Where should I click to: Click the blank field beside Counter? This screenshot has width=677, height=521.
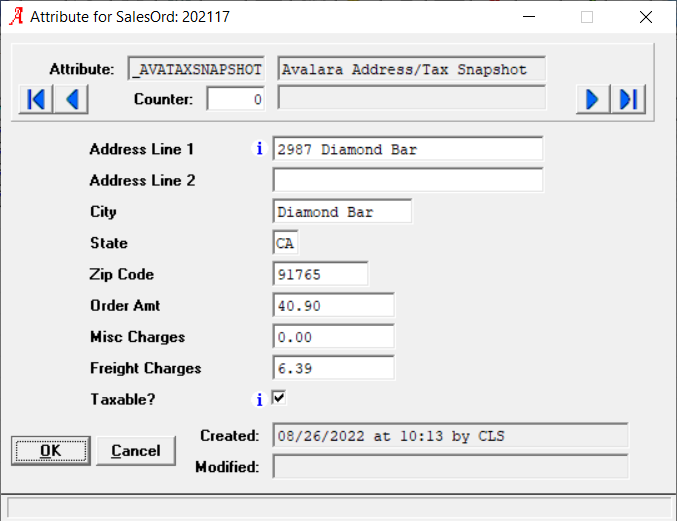411,98
